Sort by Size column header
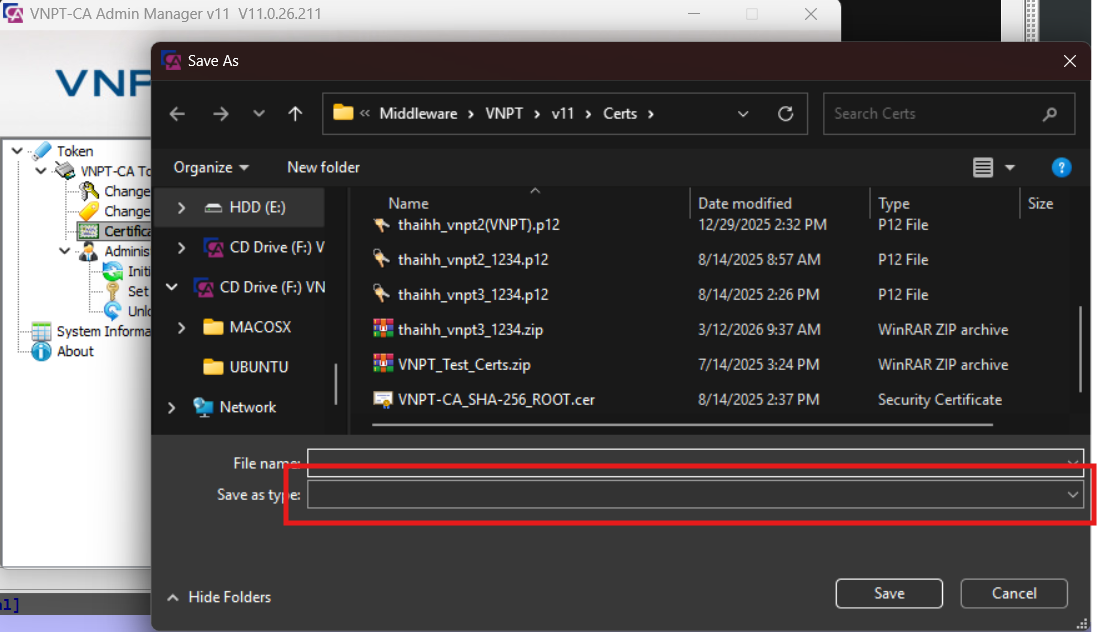Screen dimensions: 1098x632 point(1041,204)
